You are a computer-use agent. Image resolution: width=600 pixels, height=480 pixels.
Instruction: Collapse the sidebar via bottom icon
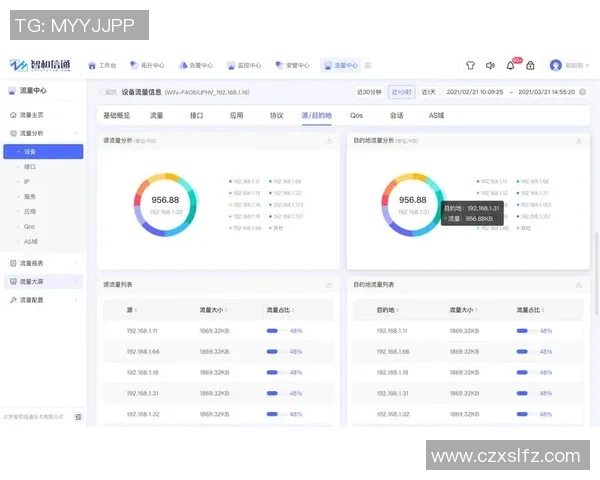(x=78, y=416)
